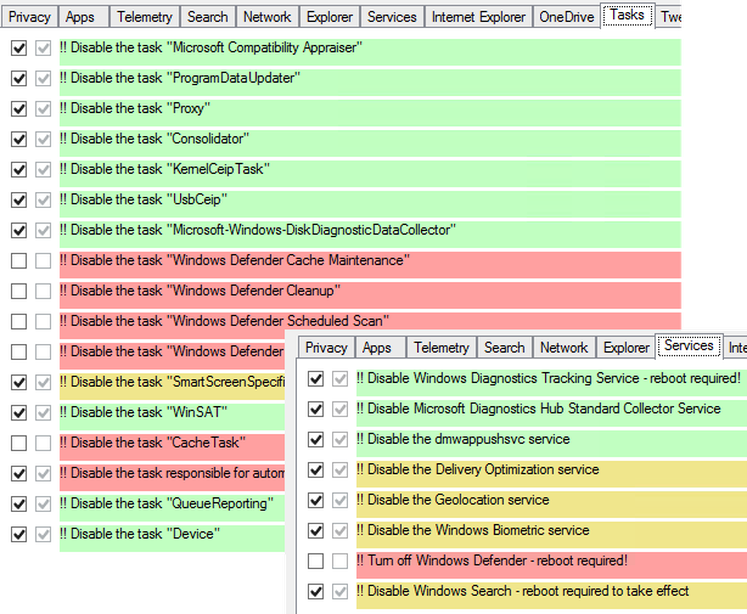747x614 pixels.
Task: Toggle Diagnostics Hub Standard Collector checkbox
Action: 316,409
